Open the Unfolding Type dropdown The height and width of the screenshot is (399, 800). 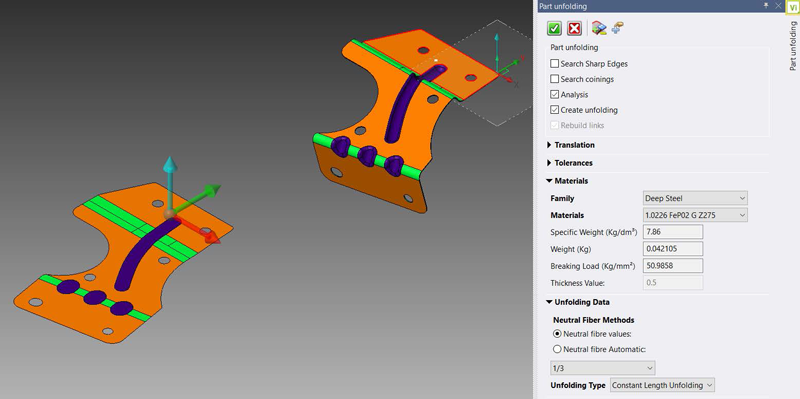click(x=662, y=385)
